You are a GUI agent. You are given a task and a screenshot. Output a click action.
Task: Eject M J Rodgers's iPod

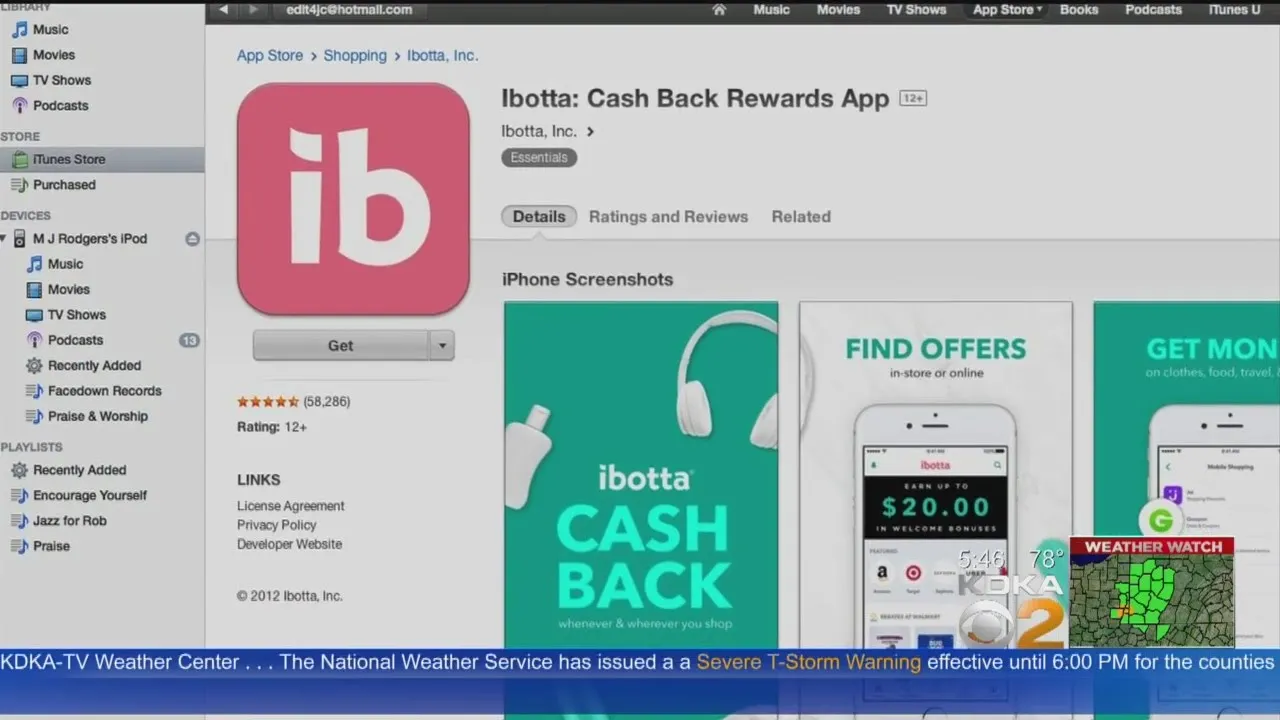pyautogui.click(x=193, y=239)
